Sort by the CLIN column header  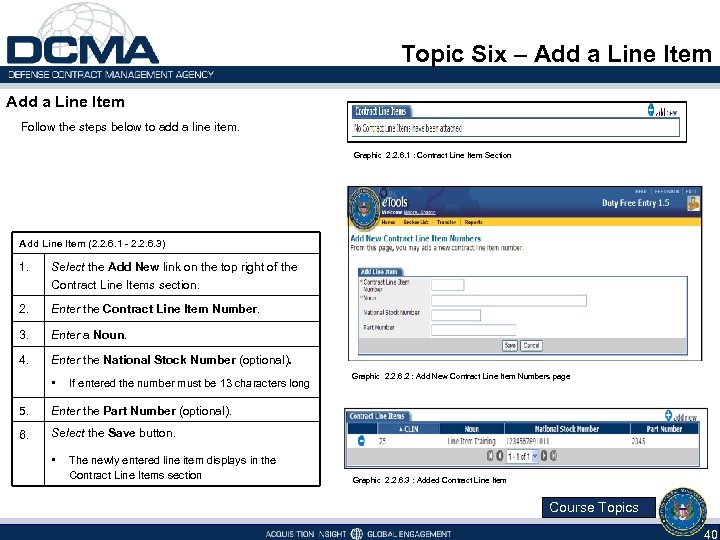coord(408,429)
